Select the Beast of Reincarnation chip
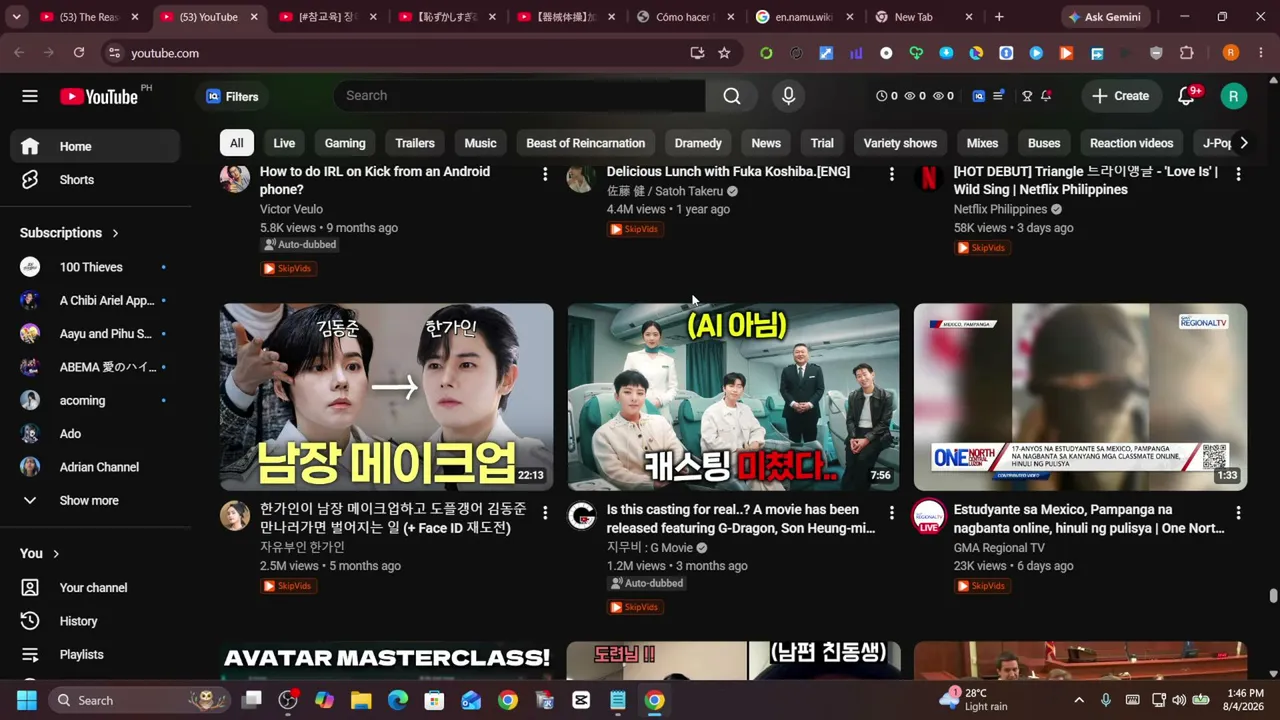Screen dimensions: 1280x720 pos(586,143)
